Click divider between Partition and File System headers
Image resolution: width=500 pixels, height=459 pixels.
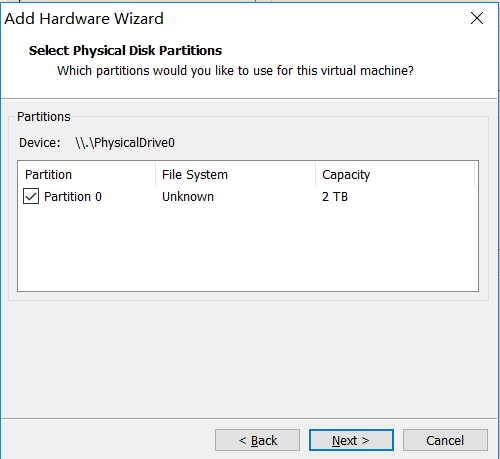(x=155, y=174)
